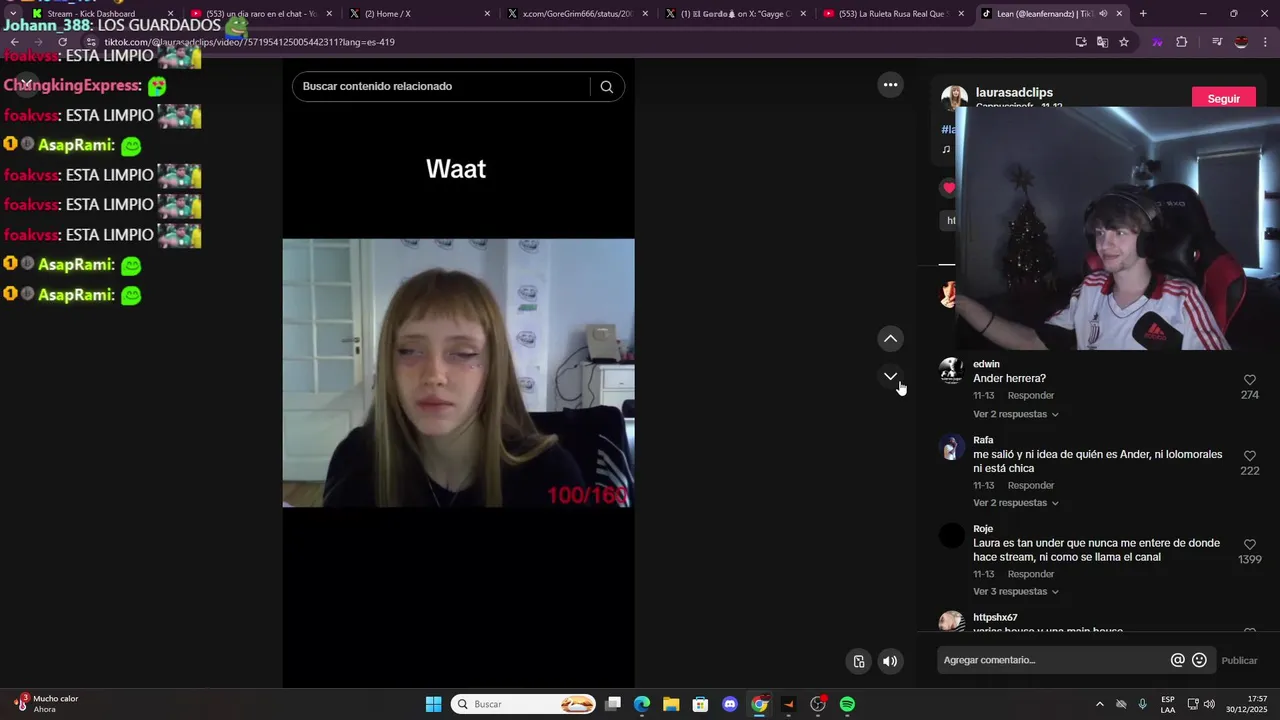This screenshot has width=1280, height=720.
Task: Click Roje's username in comments
Action: point(983,528)
